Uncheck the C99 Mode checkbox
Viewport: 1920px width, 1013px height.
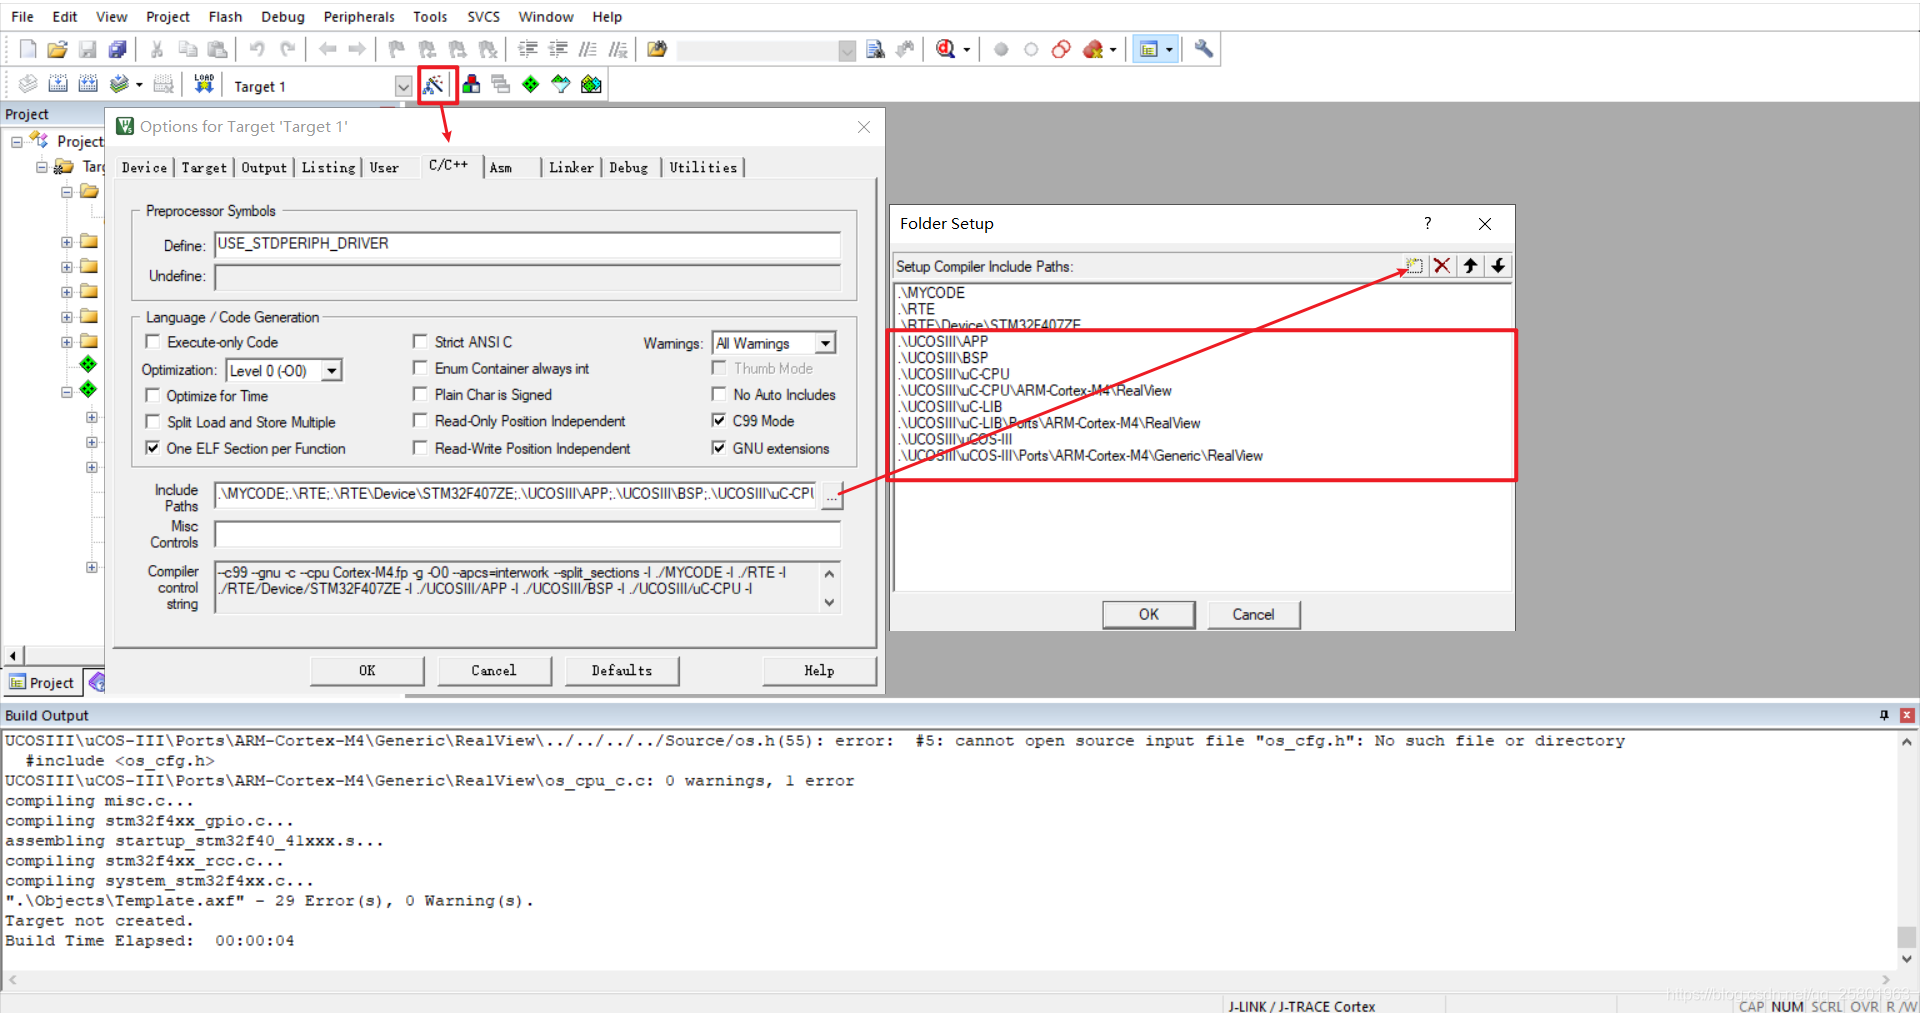coord(718,421)
